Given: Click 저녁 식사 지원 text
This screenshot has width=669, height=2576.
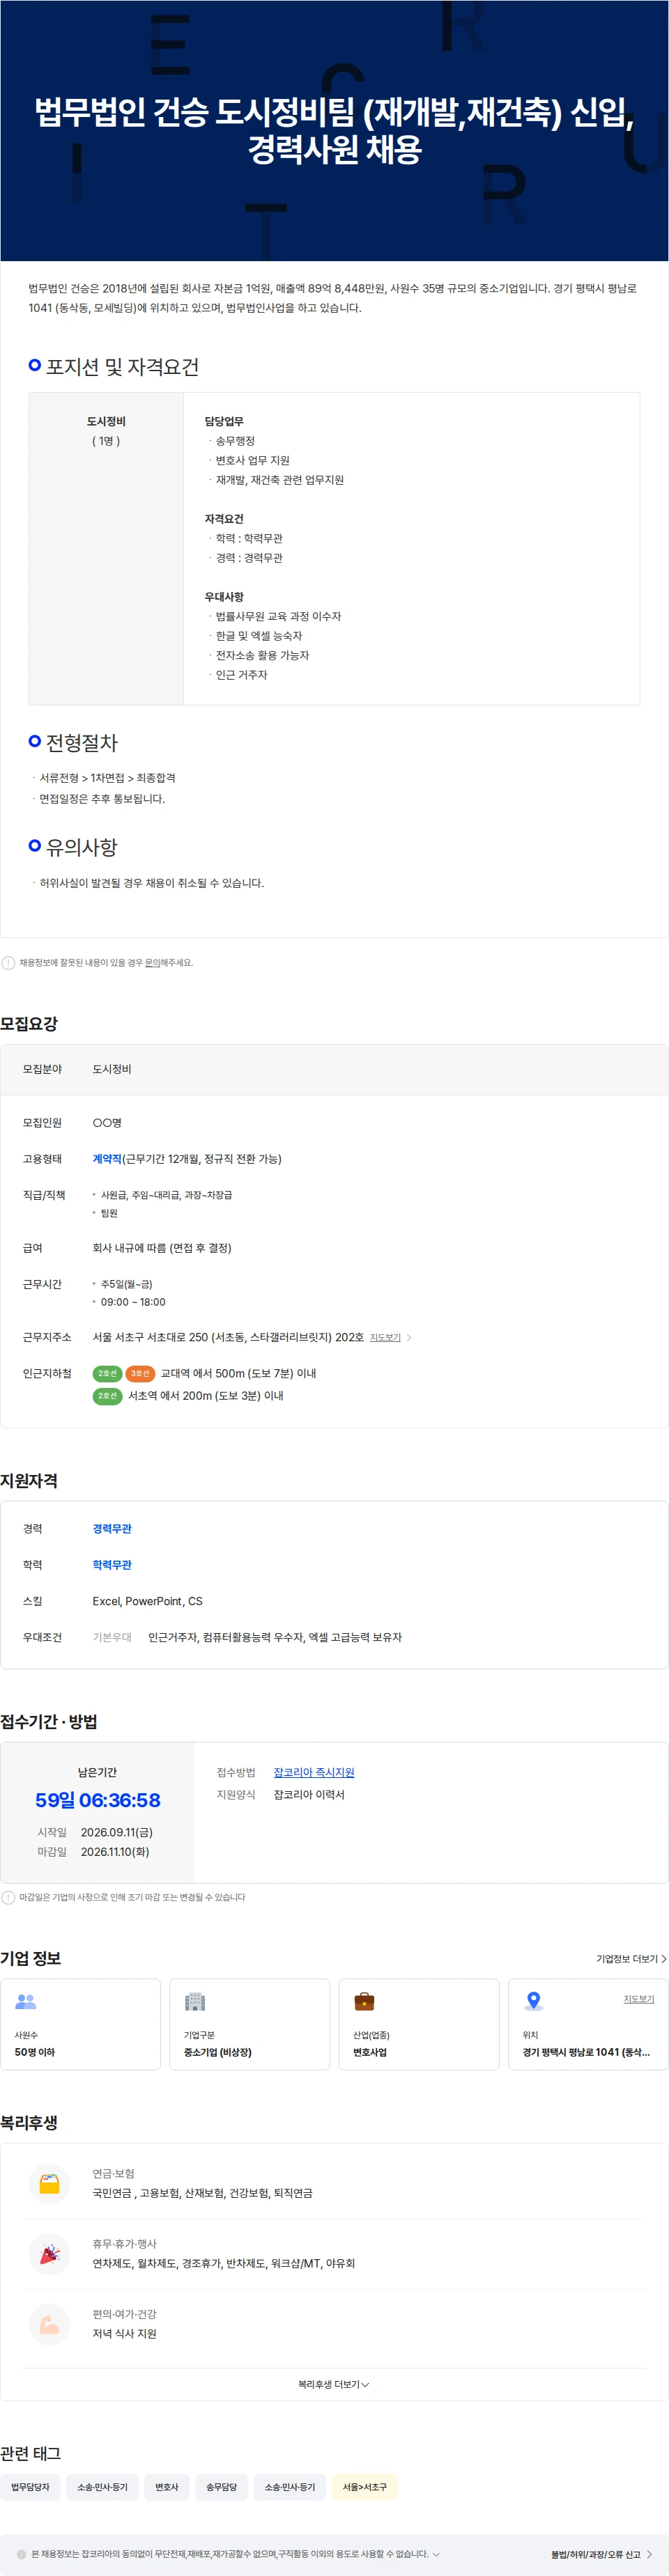Looking at the screenshot, I should 124,2333.
